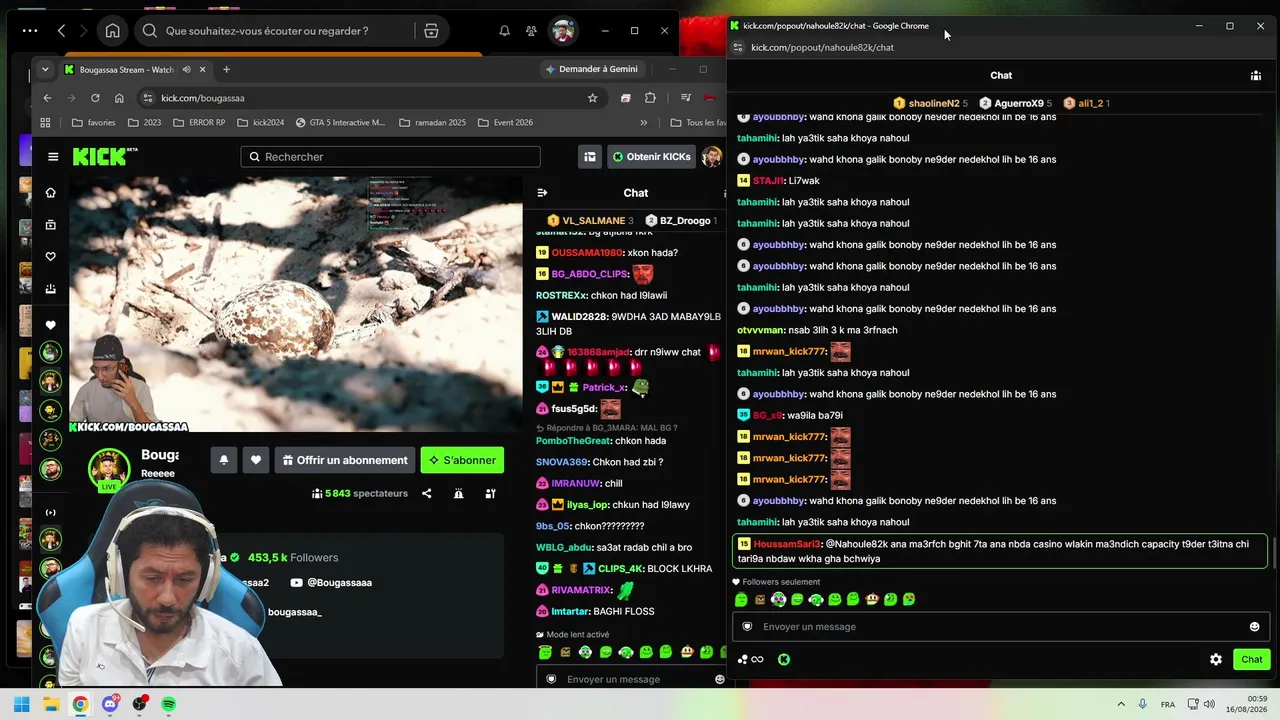Open a new Chrome tab
The width and height of the screenshot is (1280, 720).
coord(226,70)
